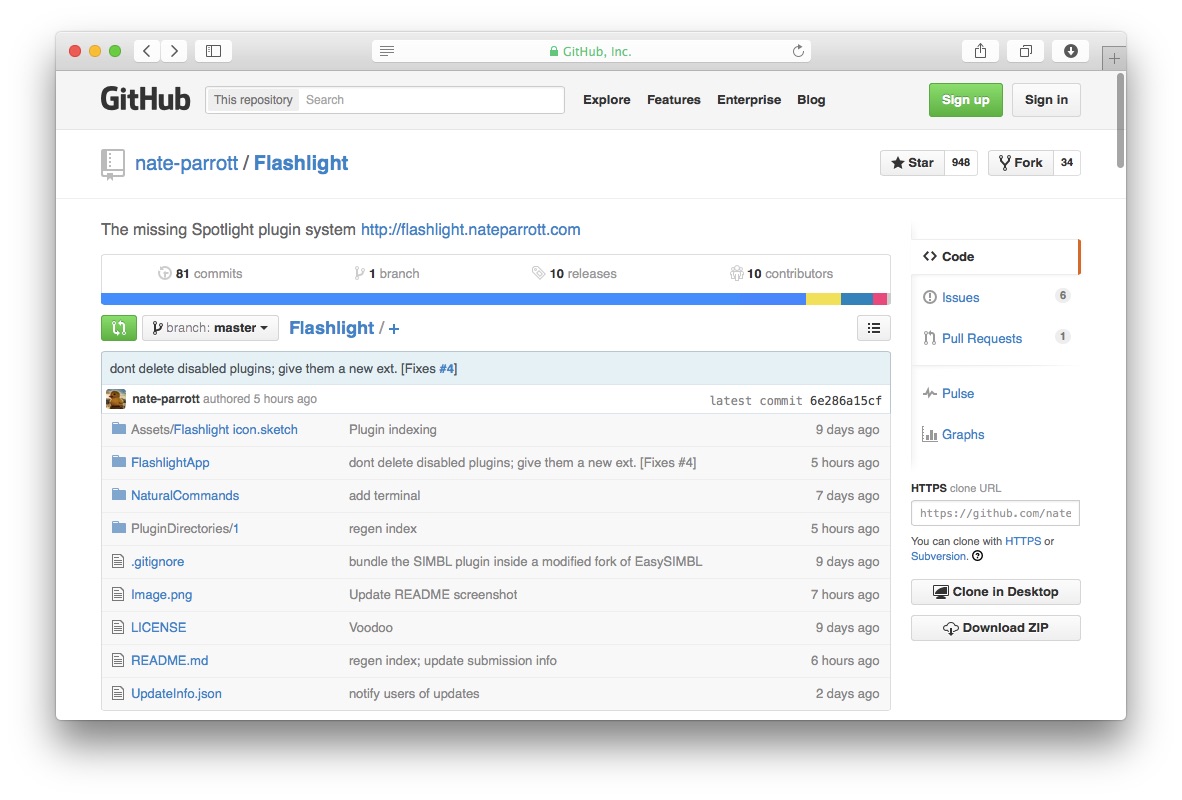The height and width of the screenshot is (800, 1182).
Task: Click the help icon next to Subversion
Action: tap(978, 556)
